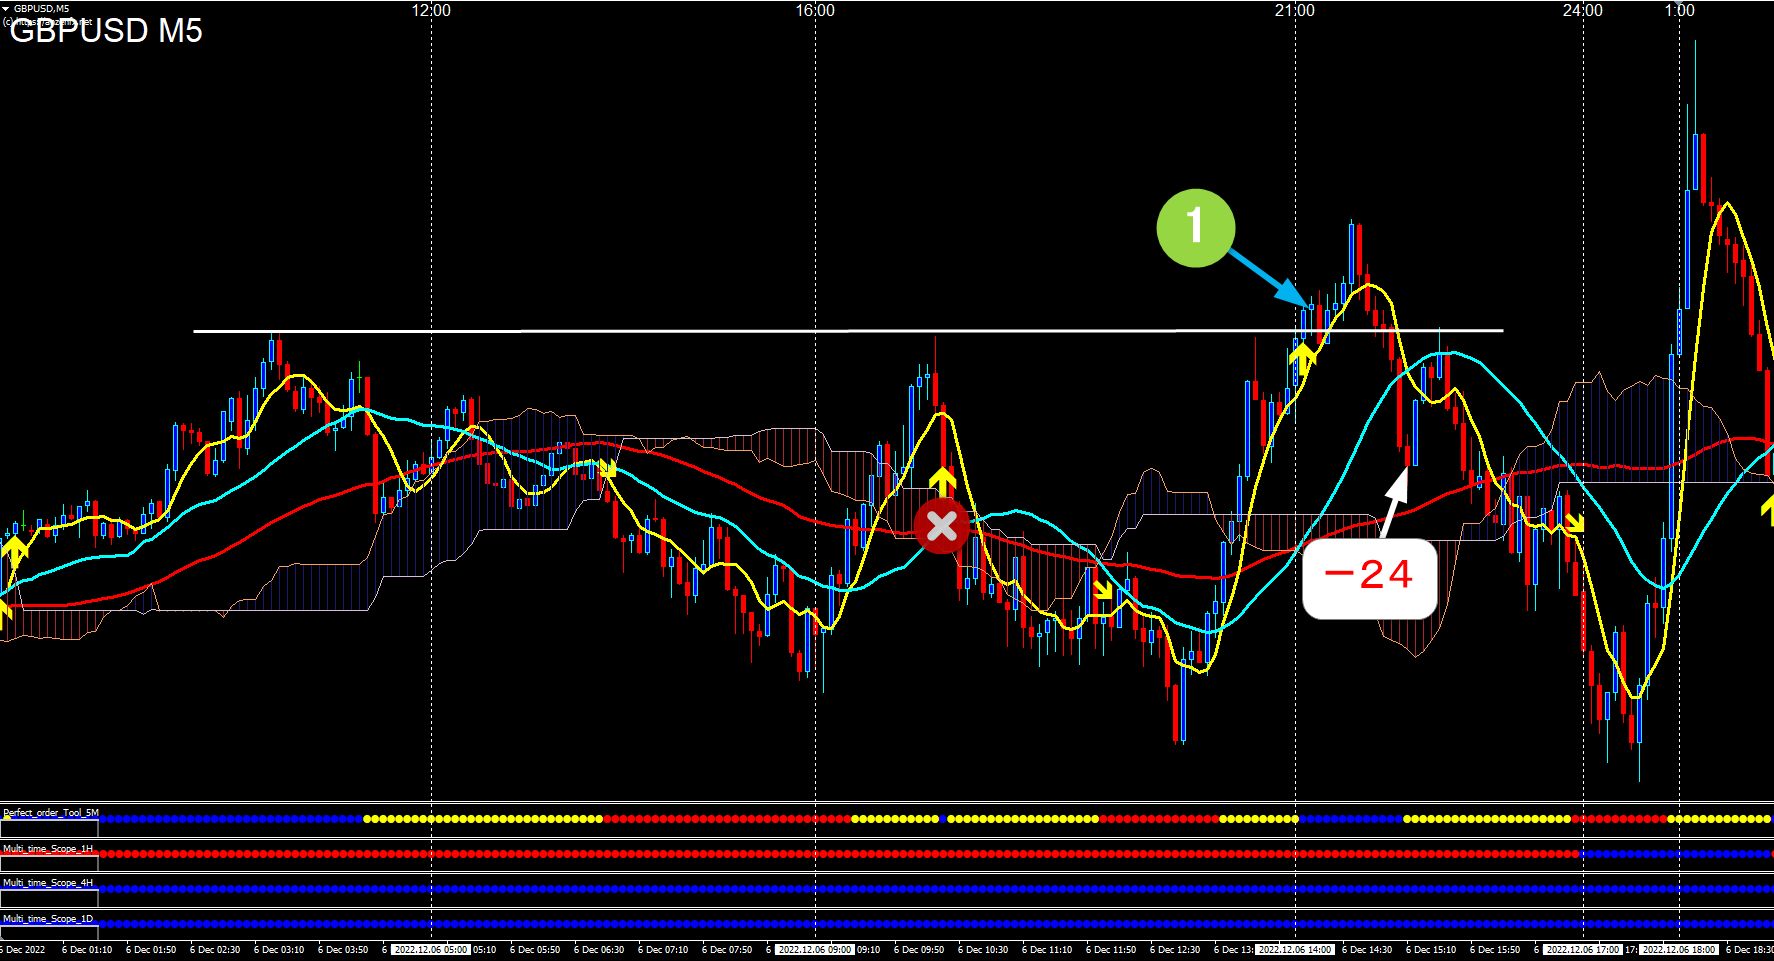The width and height of the screenshot is (1774, 961).
Task: Click the Multi_time_Scope_1H indicator label
Action: 48,848
